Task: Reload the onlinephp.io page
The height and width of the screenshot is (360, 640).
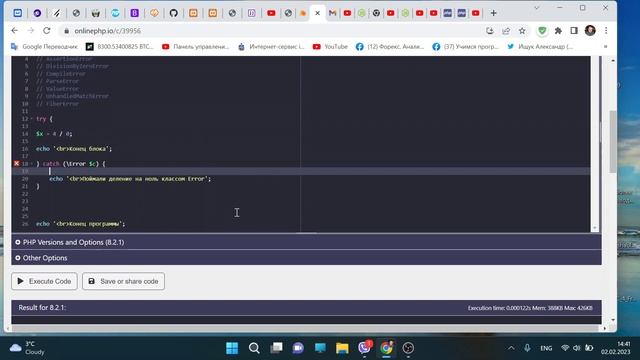Action: [x=47, y=31]
